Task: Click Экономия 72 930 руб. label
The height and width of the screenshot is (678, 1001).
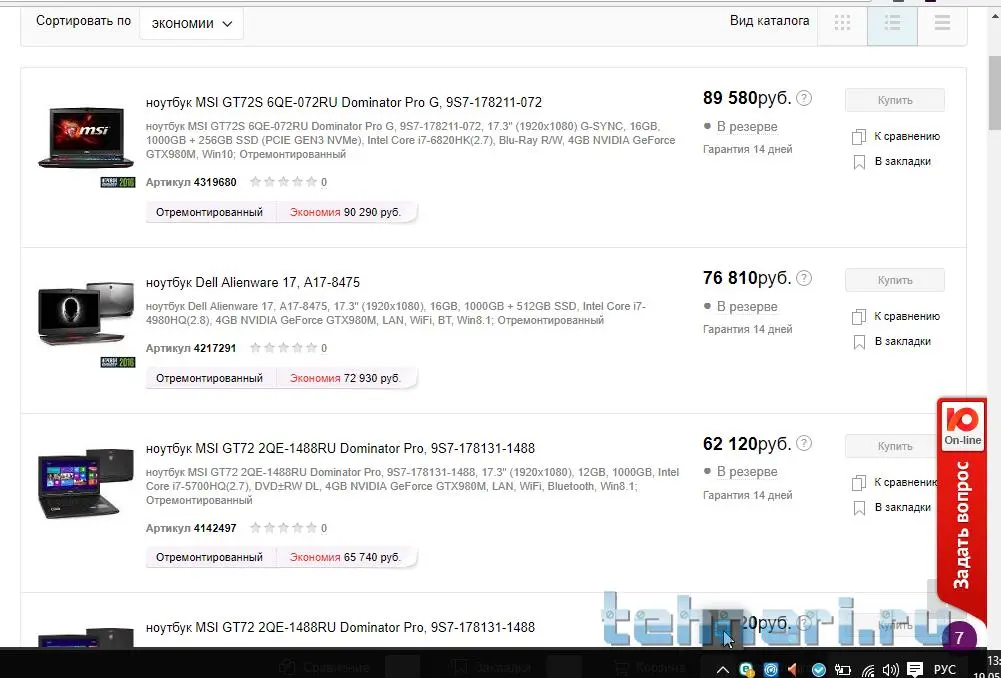Action: 345,378
